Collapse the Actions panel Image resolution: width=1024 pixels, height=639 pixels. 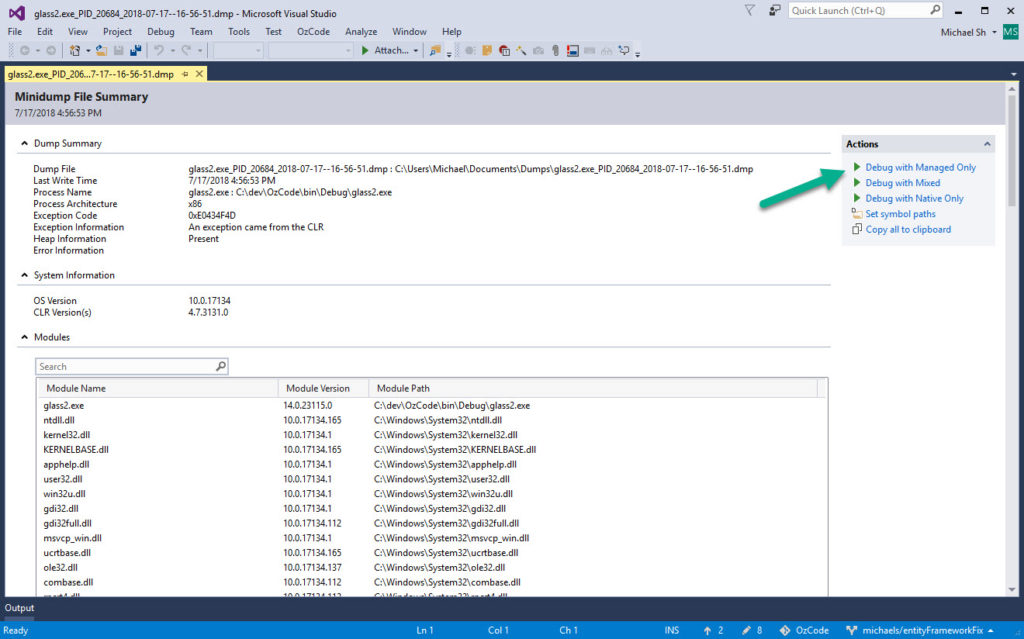(987, 144)
